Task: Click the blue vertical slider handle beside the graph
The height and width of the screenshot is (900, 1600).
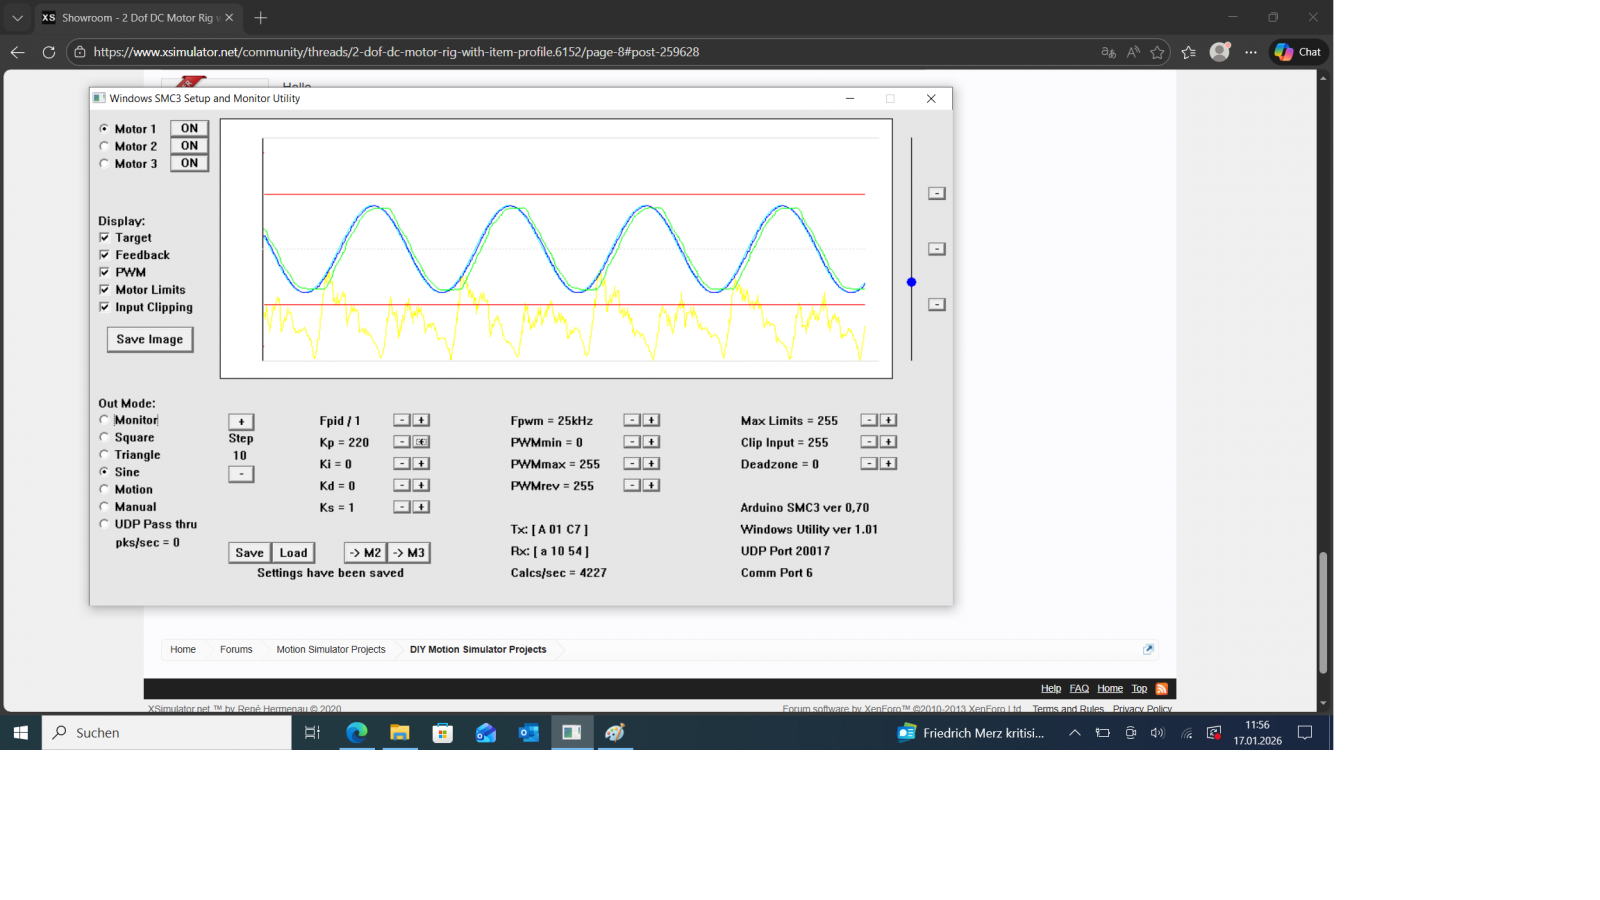Action: click(911, 282)
